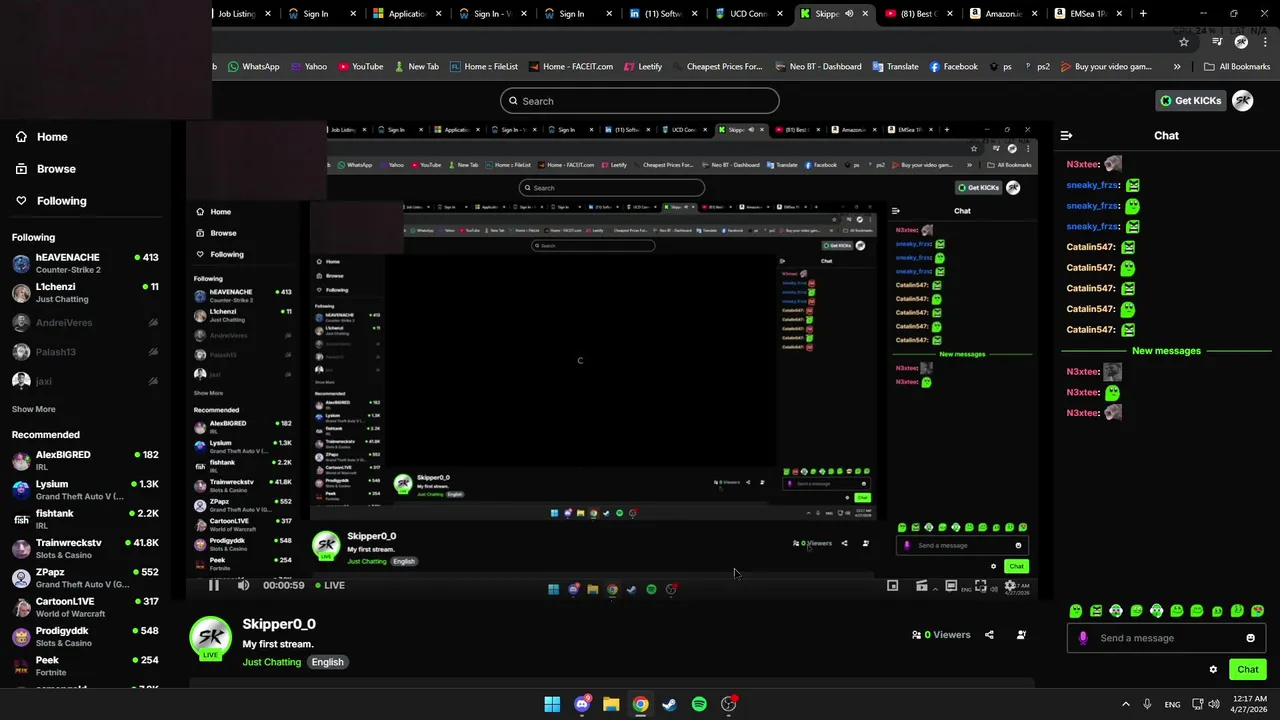Open the Translate bookmark
The height and width of the screenshot is (720, 1280).
[x=895, y=67]
